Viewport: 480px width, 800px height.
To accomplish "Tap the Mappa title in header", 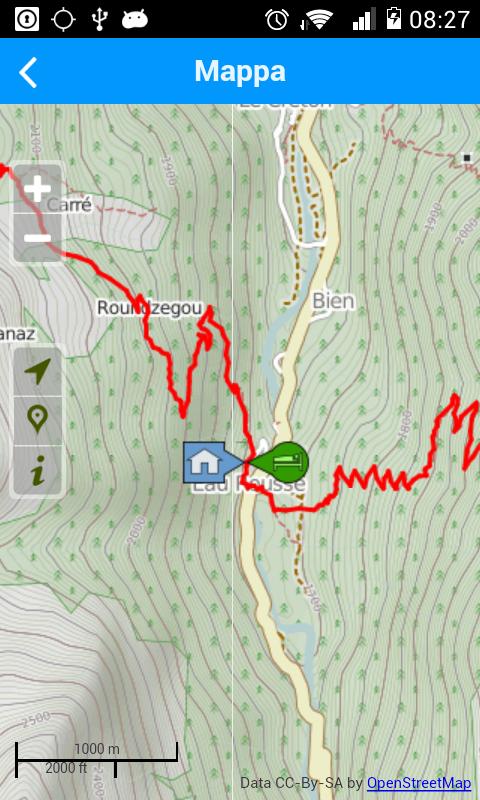I will click(240, 71).
